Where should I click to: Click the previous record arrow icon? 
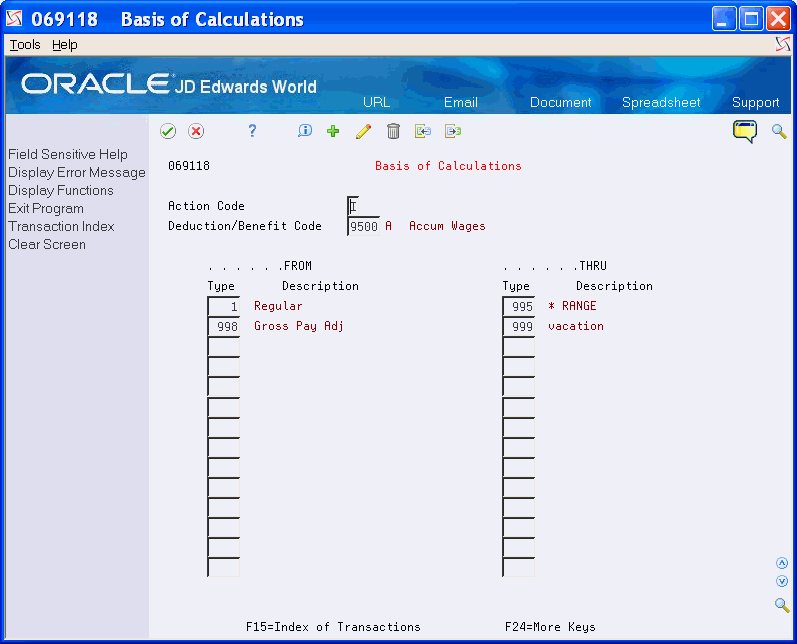(422, 131)
